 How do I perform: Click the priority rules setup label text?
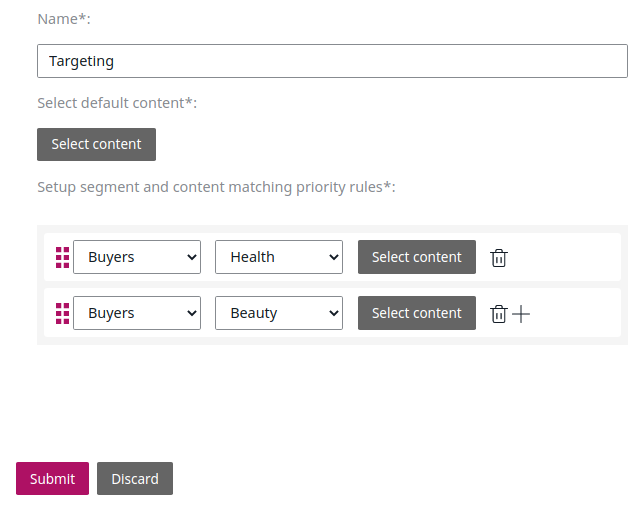click(215, 186)
